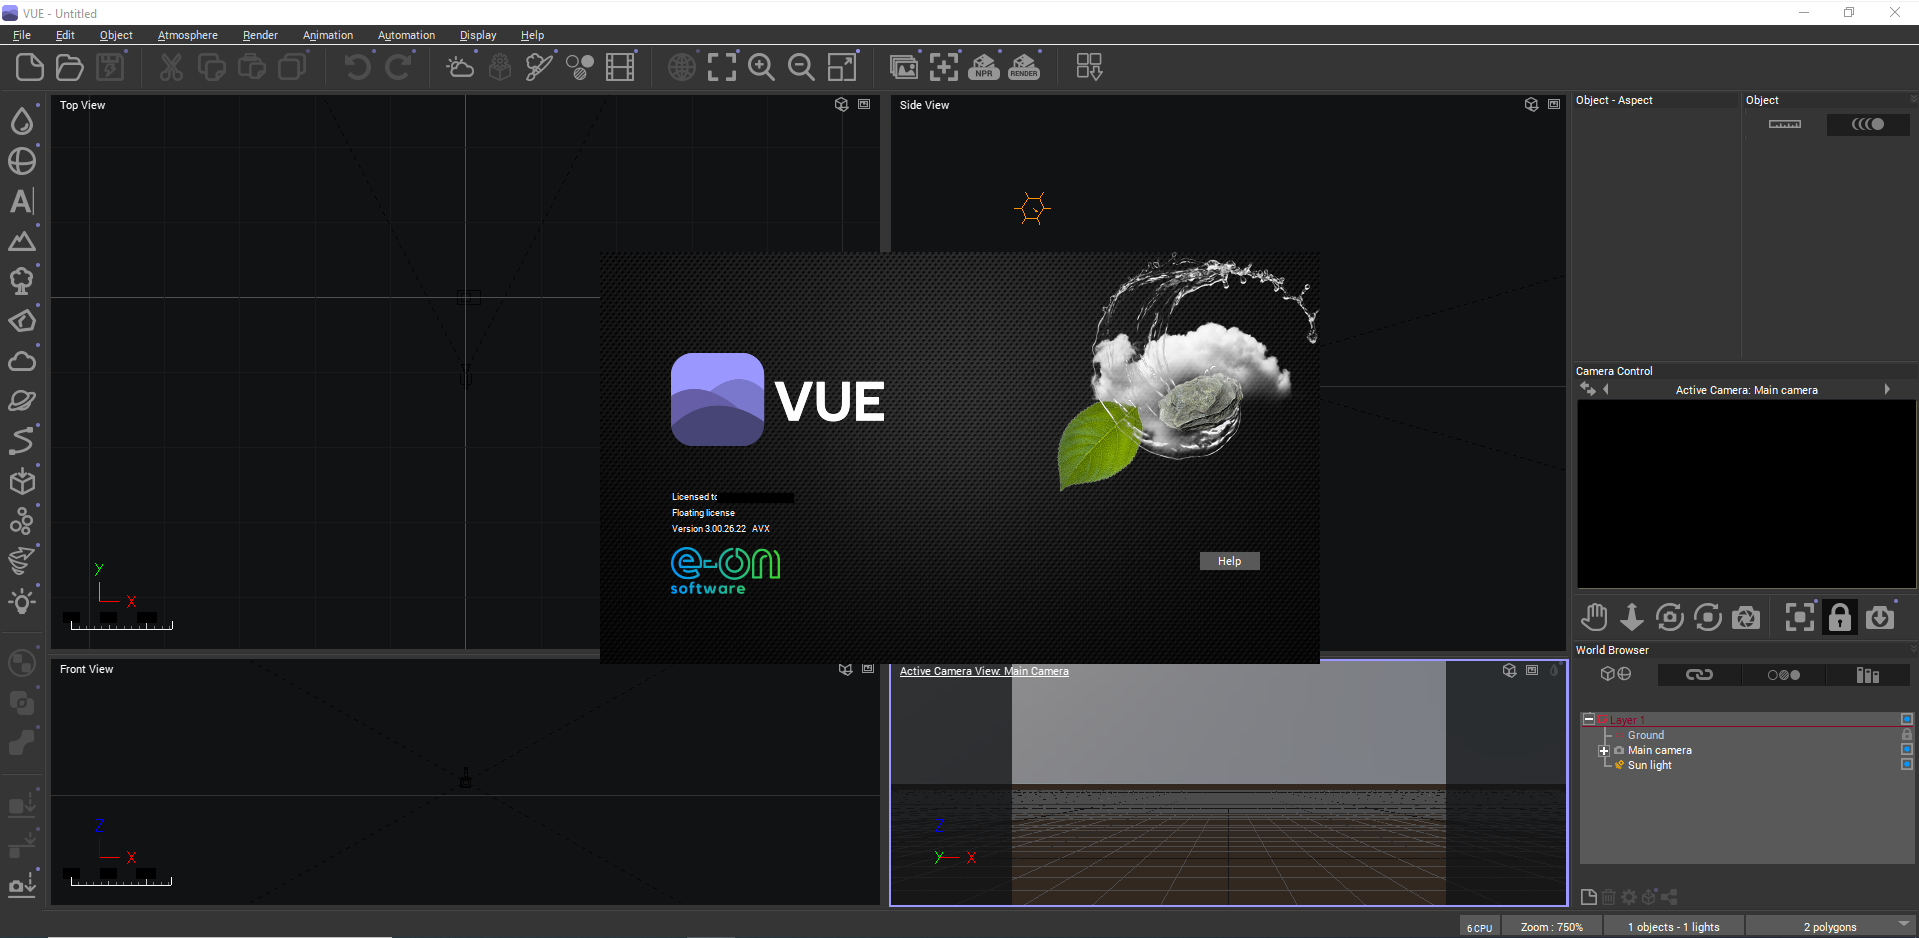Open the paint brush tool in the toolbar
The height and width of the screenshot is (938, 1919).
click(x=540, y=67)
